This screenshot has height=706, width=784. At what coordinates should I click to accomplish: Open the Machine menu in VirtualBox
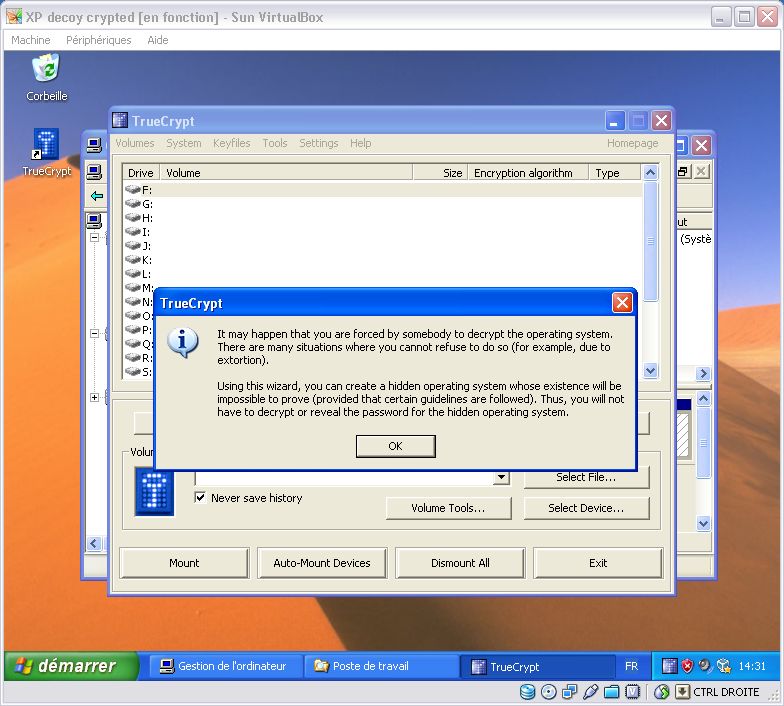pos(30,40)
